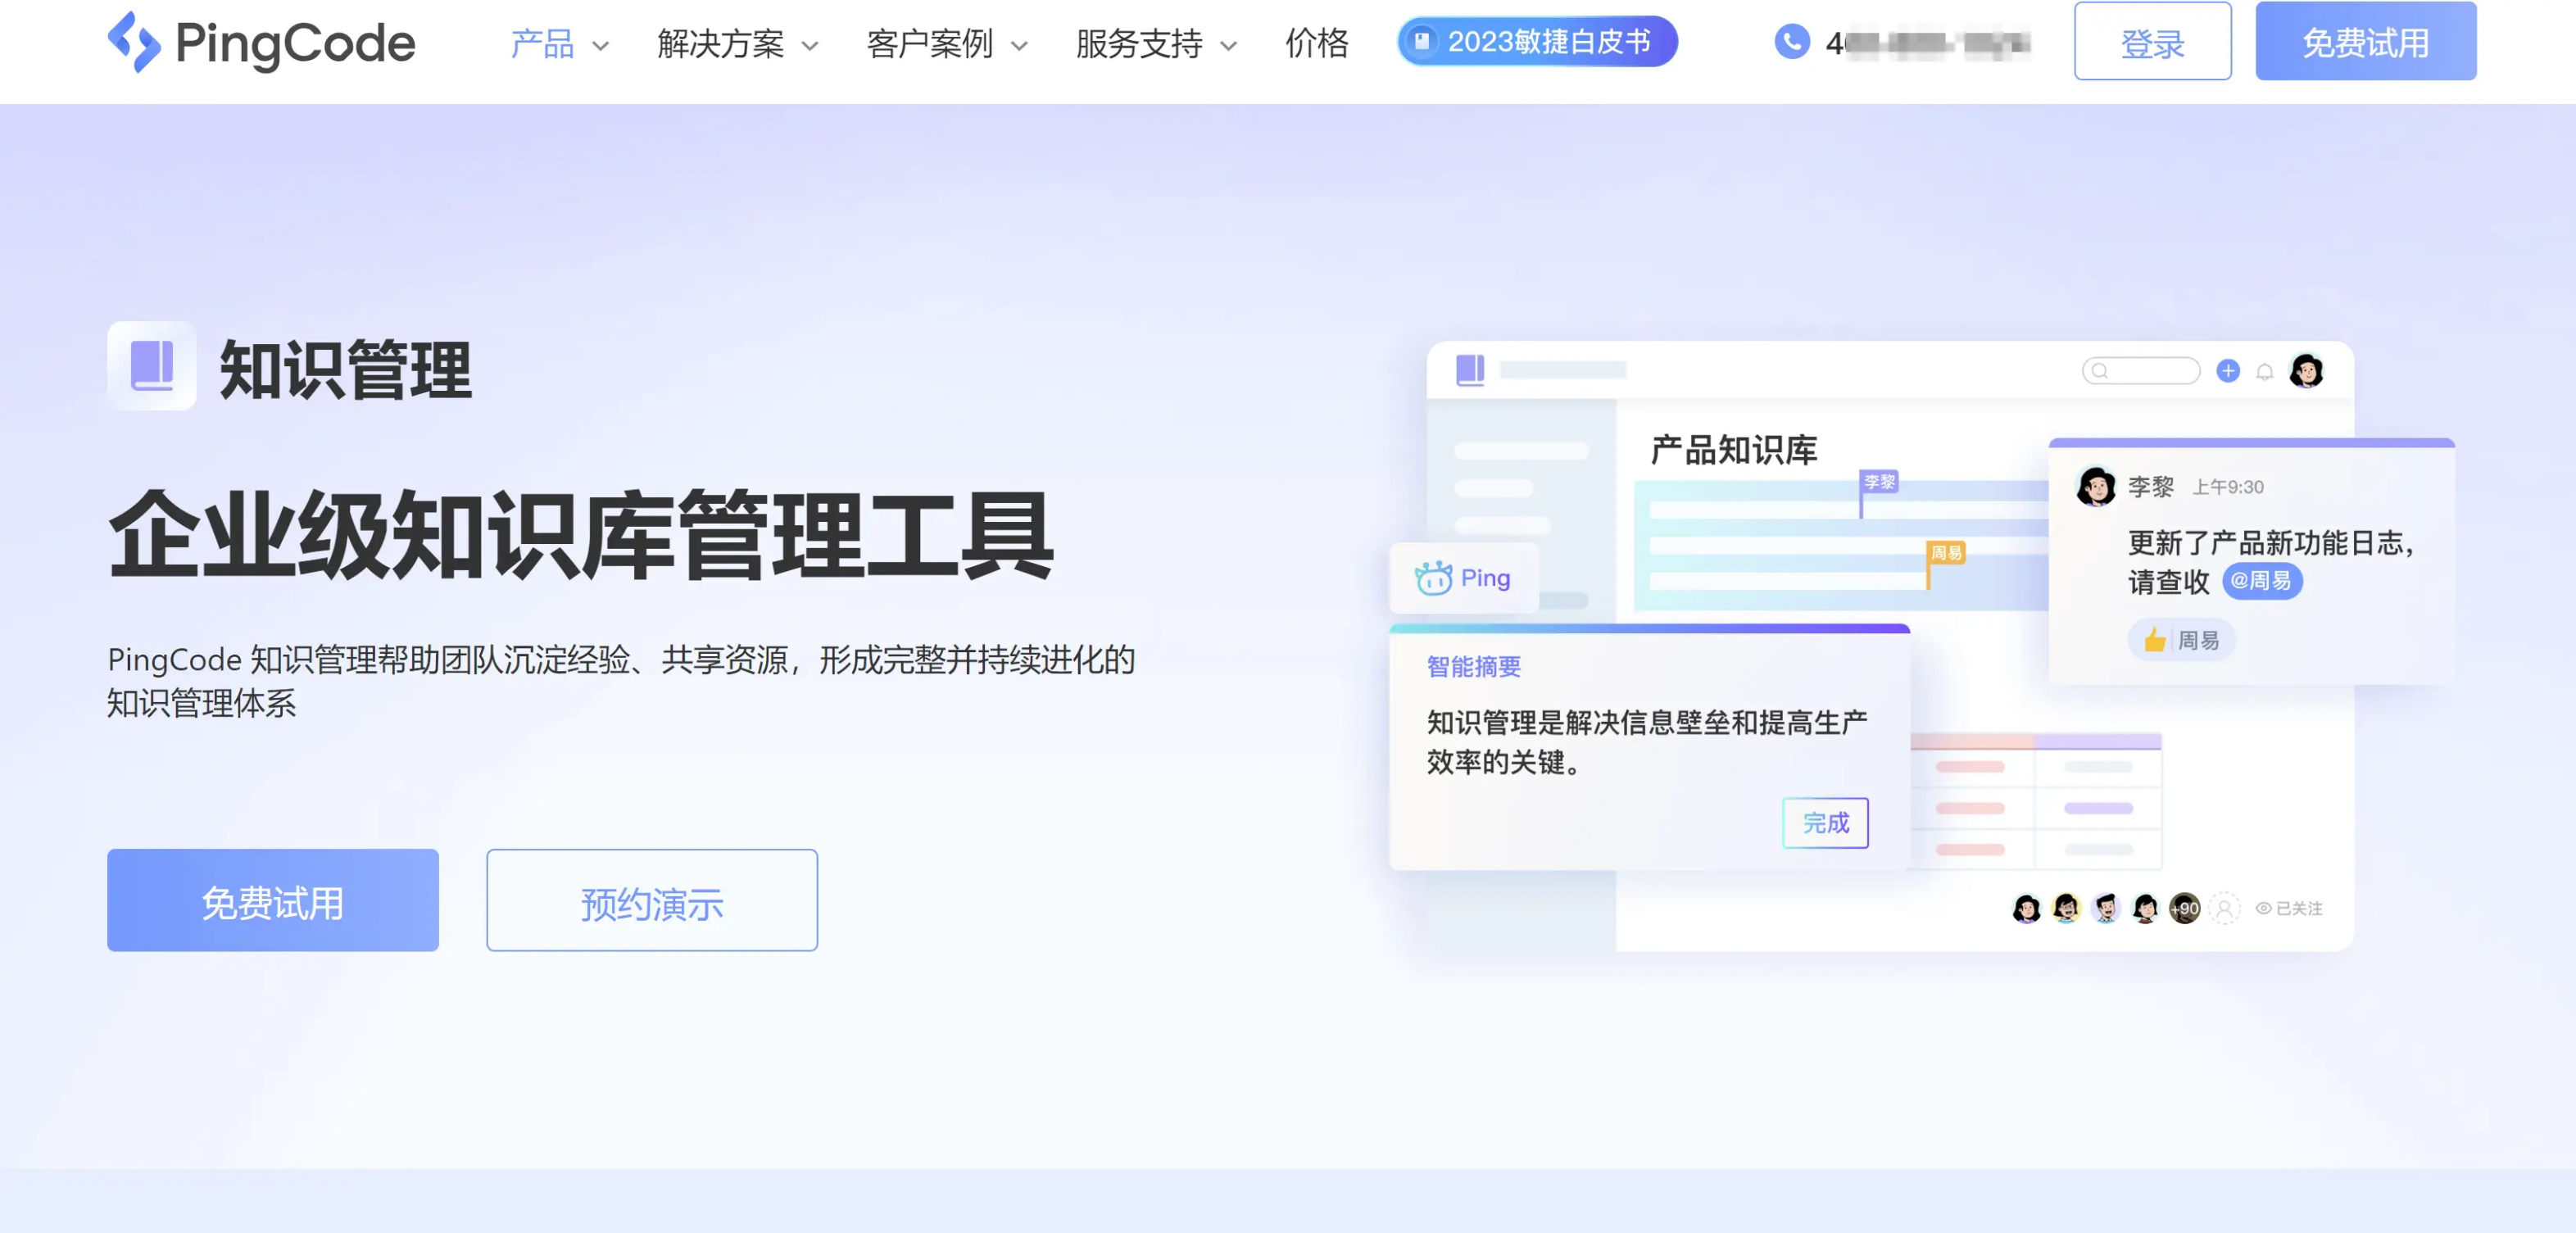2576x1233 pixels.
Task: Click the notification bell icon
Action: pos(2265,372)
